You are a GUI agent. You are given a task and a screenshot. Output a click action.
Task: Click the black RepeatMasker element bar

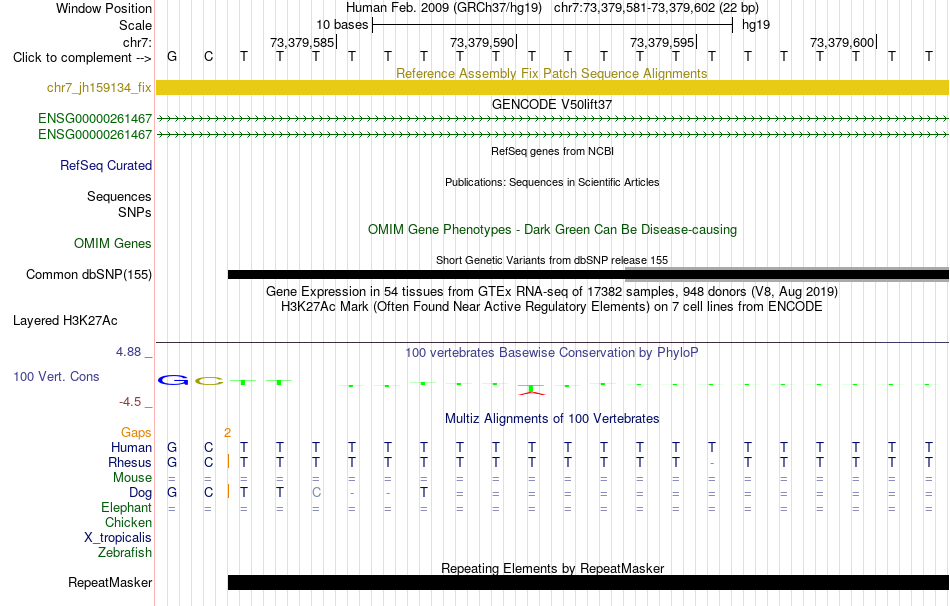point(588,582)
